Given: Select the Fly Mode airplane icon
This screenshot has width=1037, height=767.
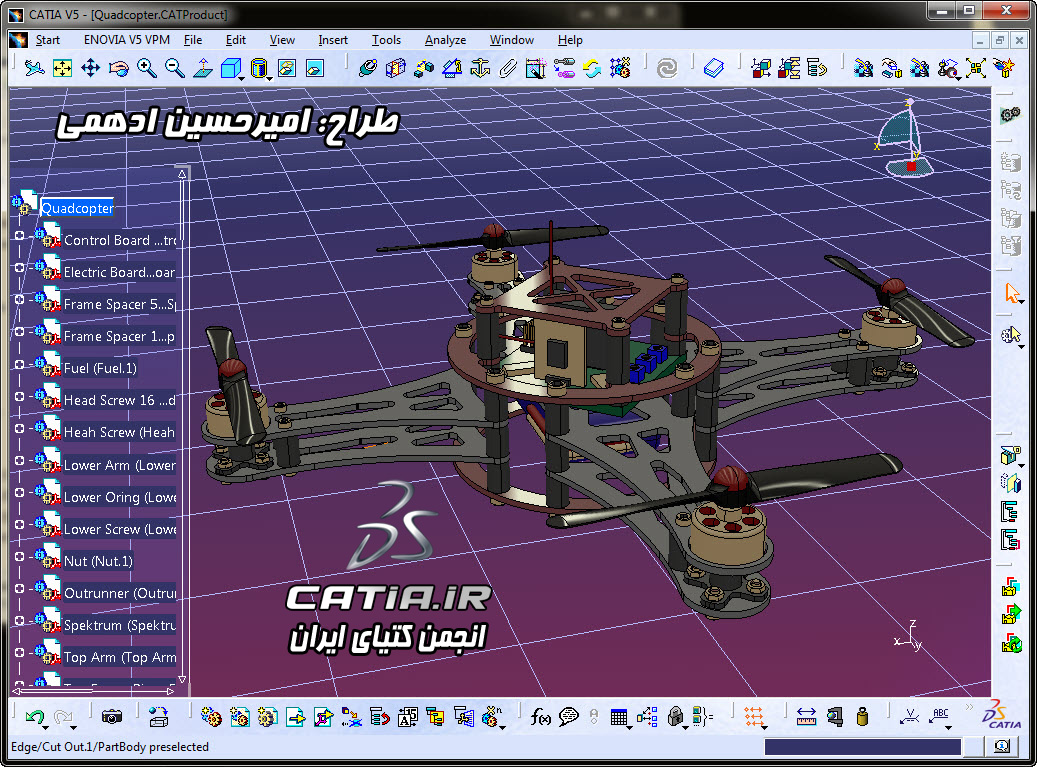Looking at the screenshot, I should coord(34,67).
